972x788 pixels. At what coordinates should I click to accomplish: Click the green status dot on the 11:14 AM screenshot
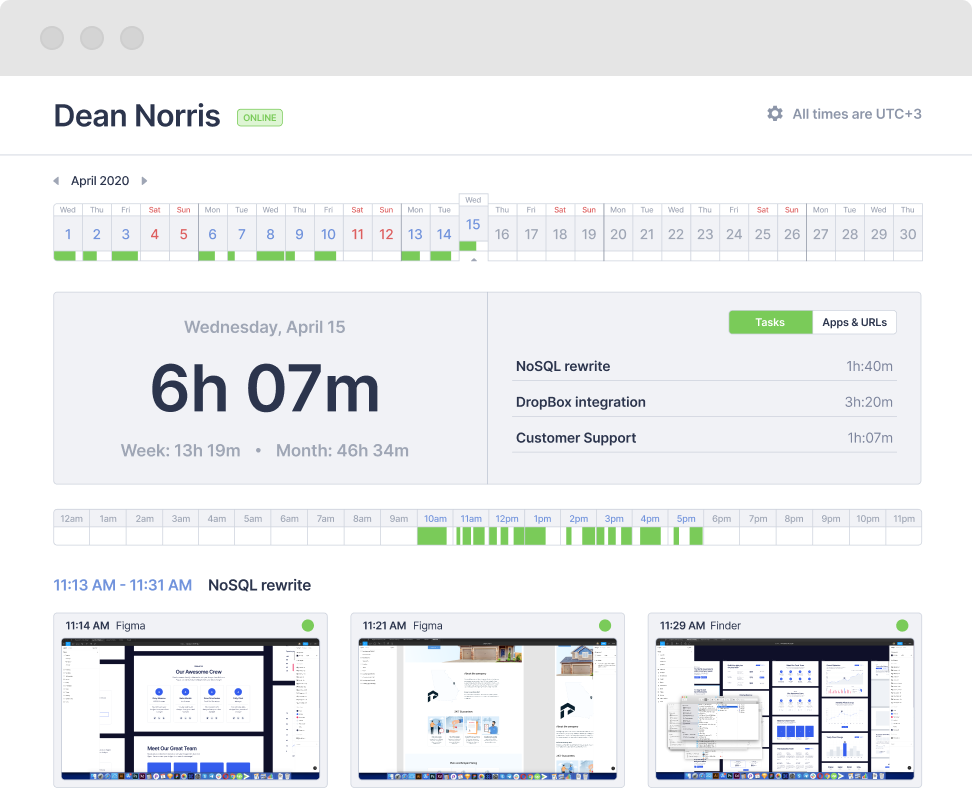[x=308, y=624]
